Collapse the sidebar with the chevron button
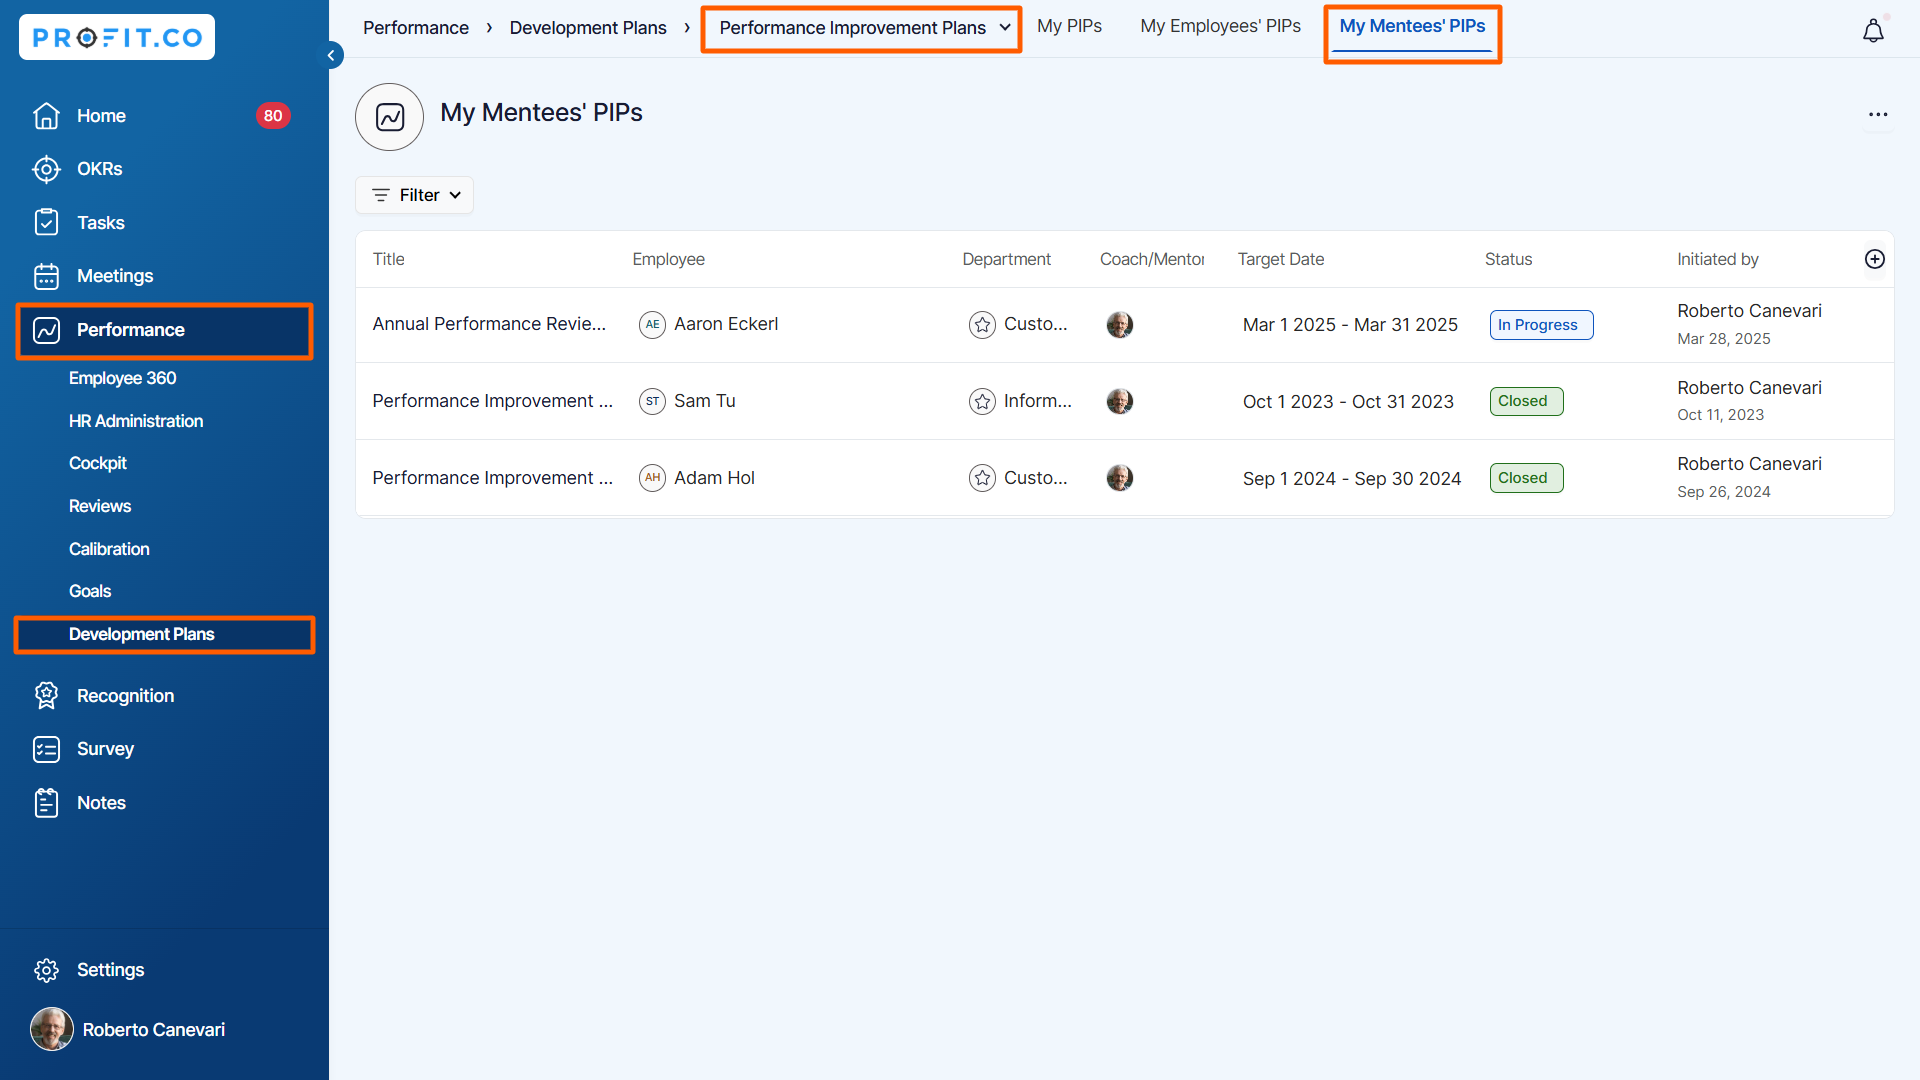This screenshot has width=1920, height=1080. pyautogui.click(x=331, y=55)
